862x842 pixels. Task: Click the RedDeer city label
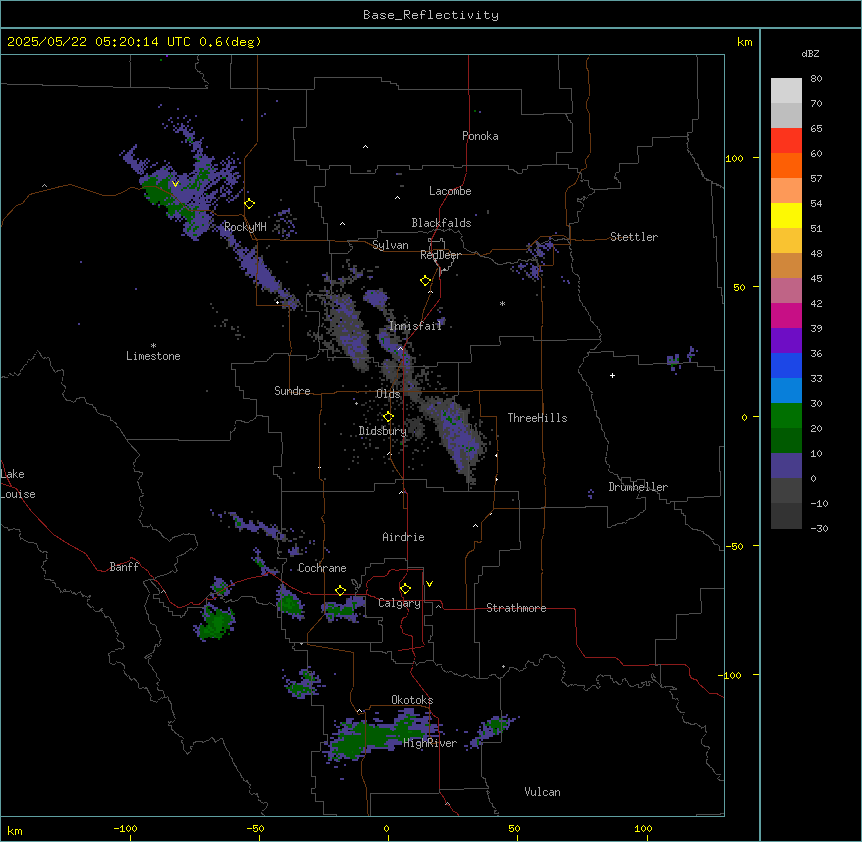(440, 255)
